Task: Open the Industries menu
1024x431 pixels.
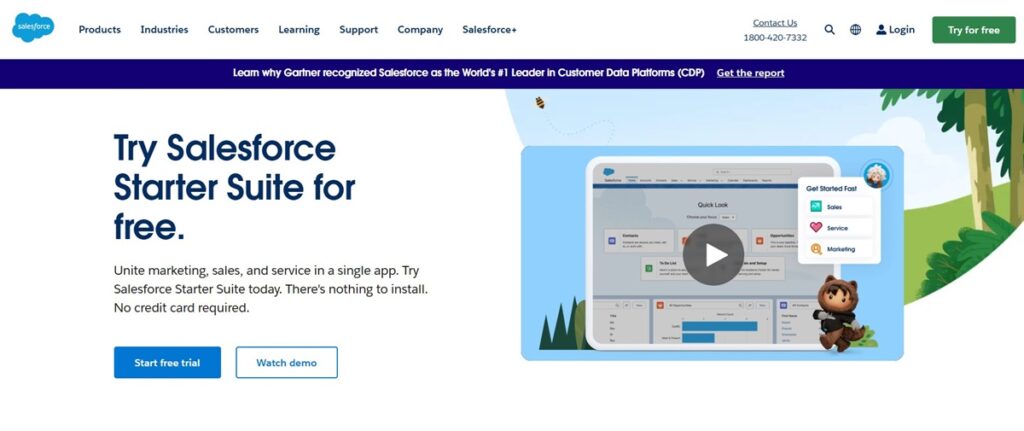Action: (x=164, y=29)
